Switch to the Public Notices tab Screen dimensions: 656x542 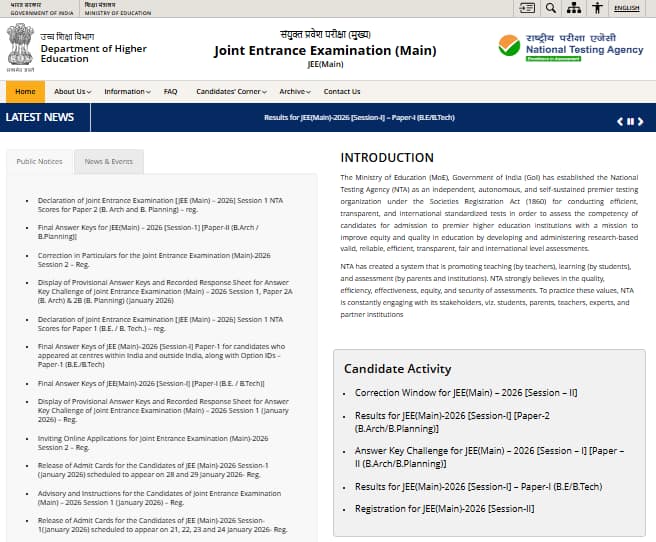[39, 161]
